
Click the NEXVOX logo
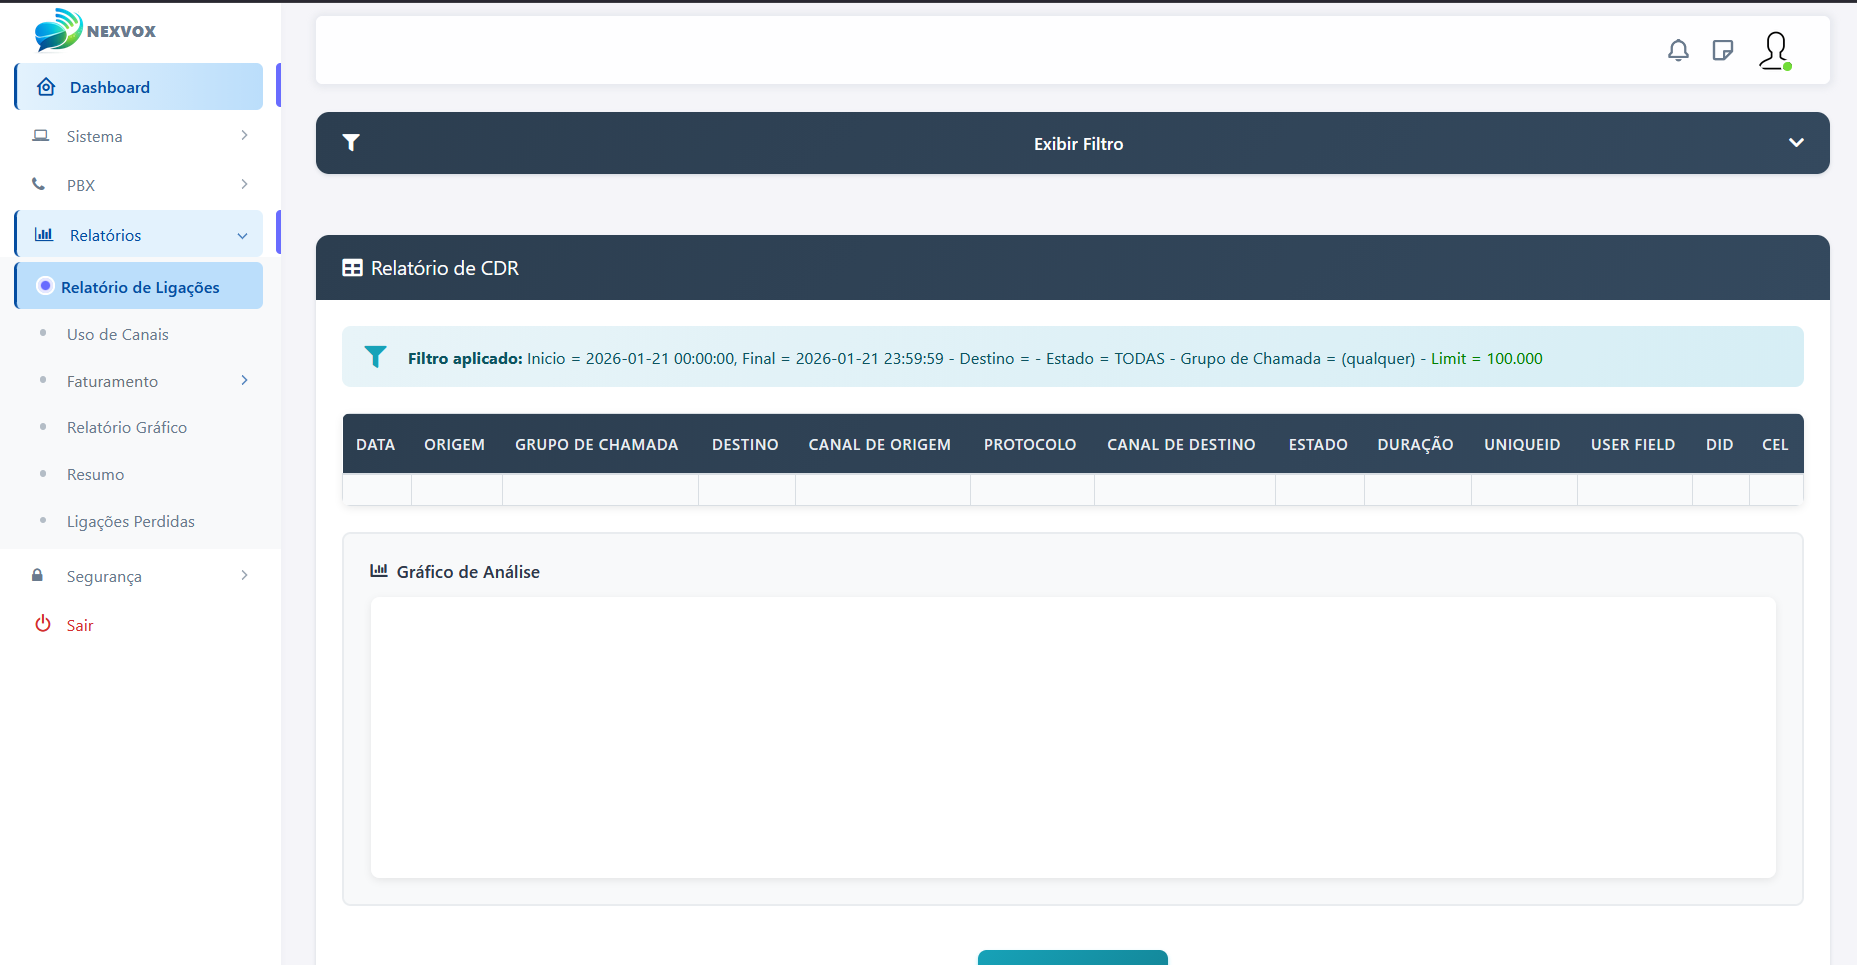[95, 30]
